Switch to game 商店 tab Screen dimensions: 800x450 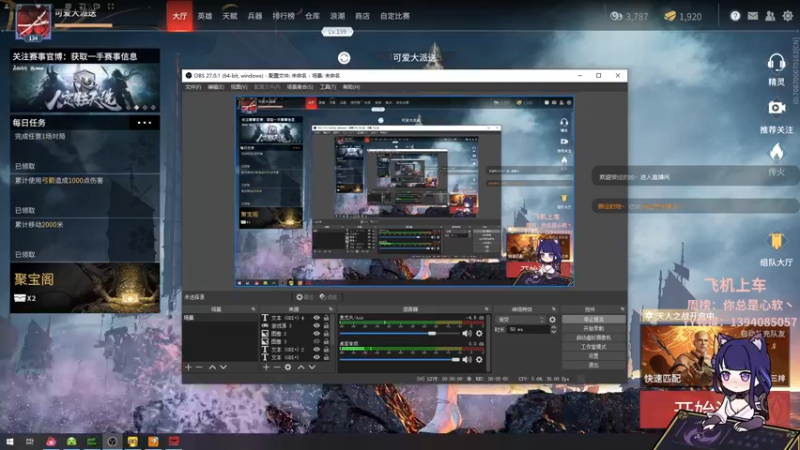(x=362, y=16)
